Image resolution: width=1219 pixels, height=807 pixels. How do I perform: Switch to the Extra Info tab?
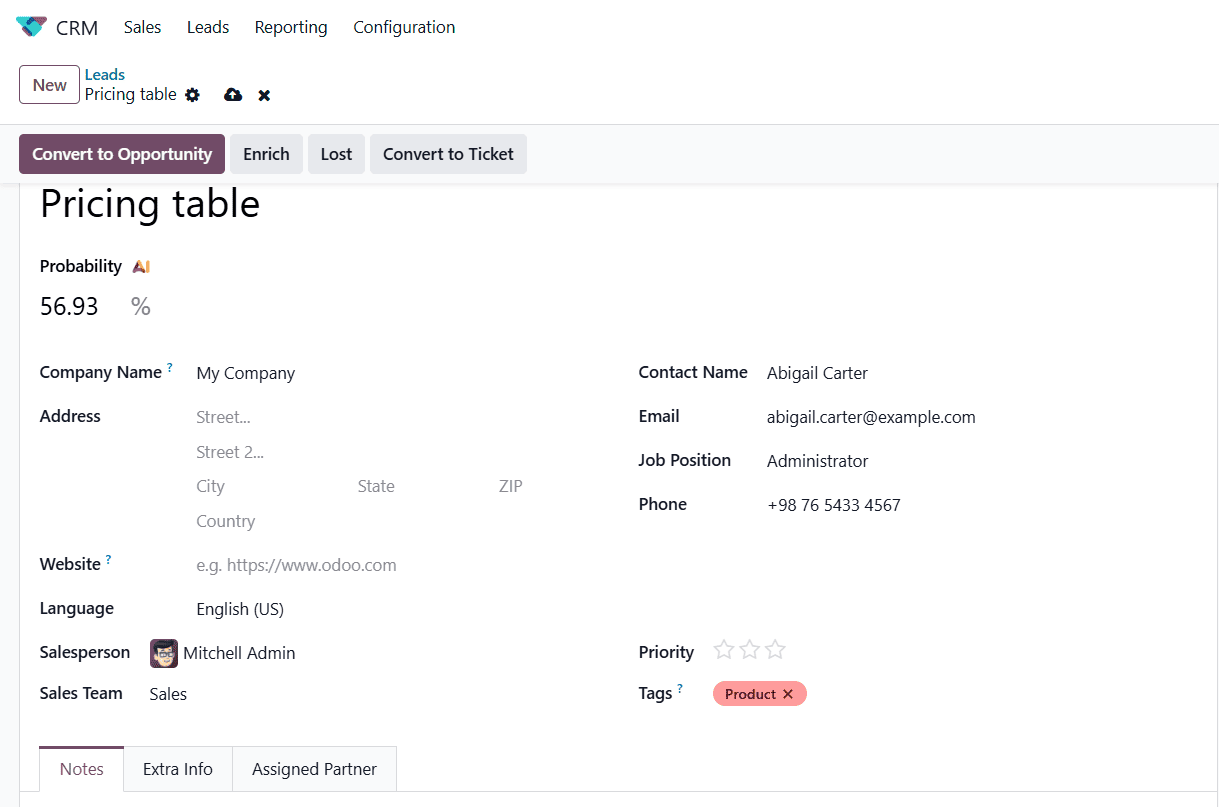[x=178, y=769]
